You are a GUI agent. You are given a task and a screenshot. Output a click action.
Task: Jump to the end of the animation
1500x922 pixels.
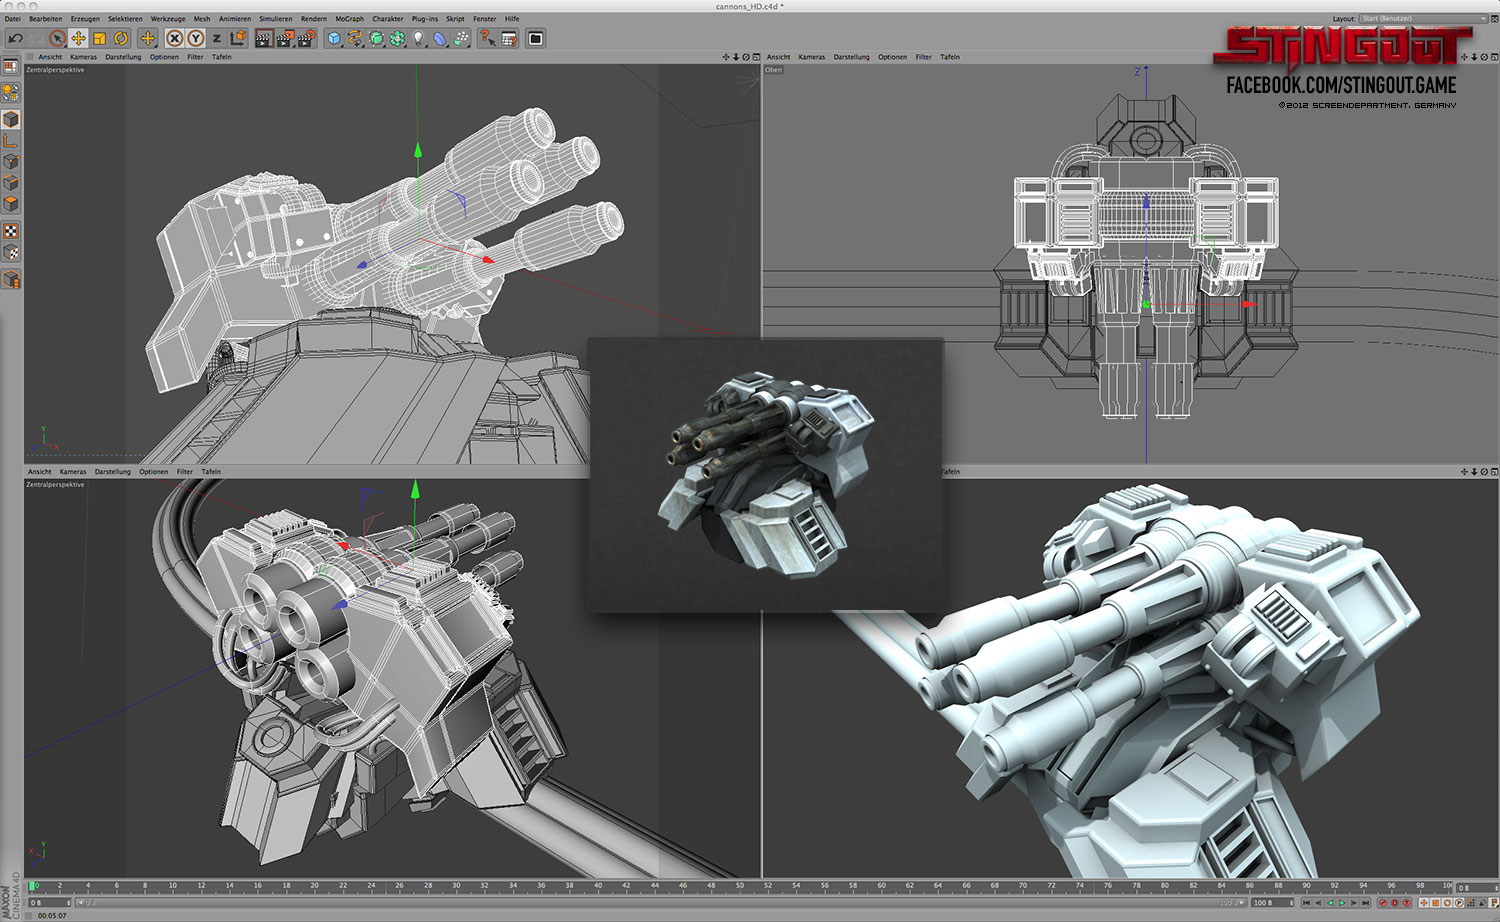click(1366, 903)
